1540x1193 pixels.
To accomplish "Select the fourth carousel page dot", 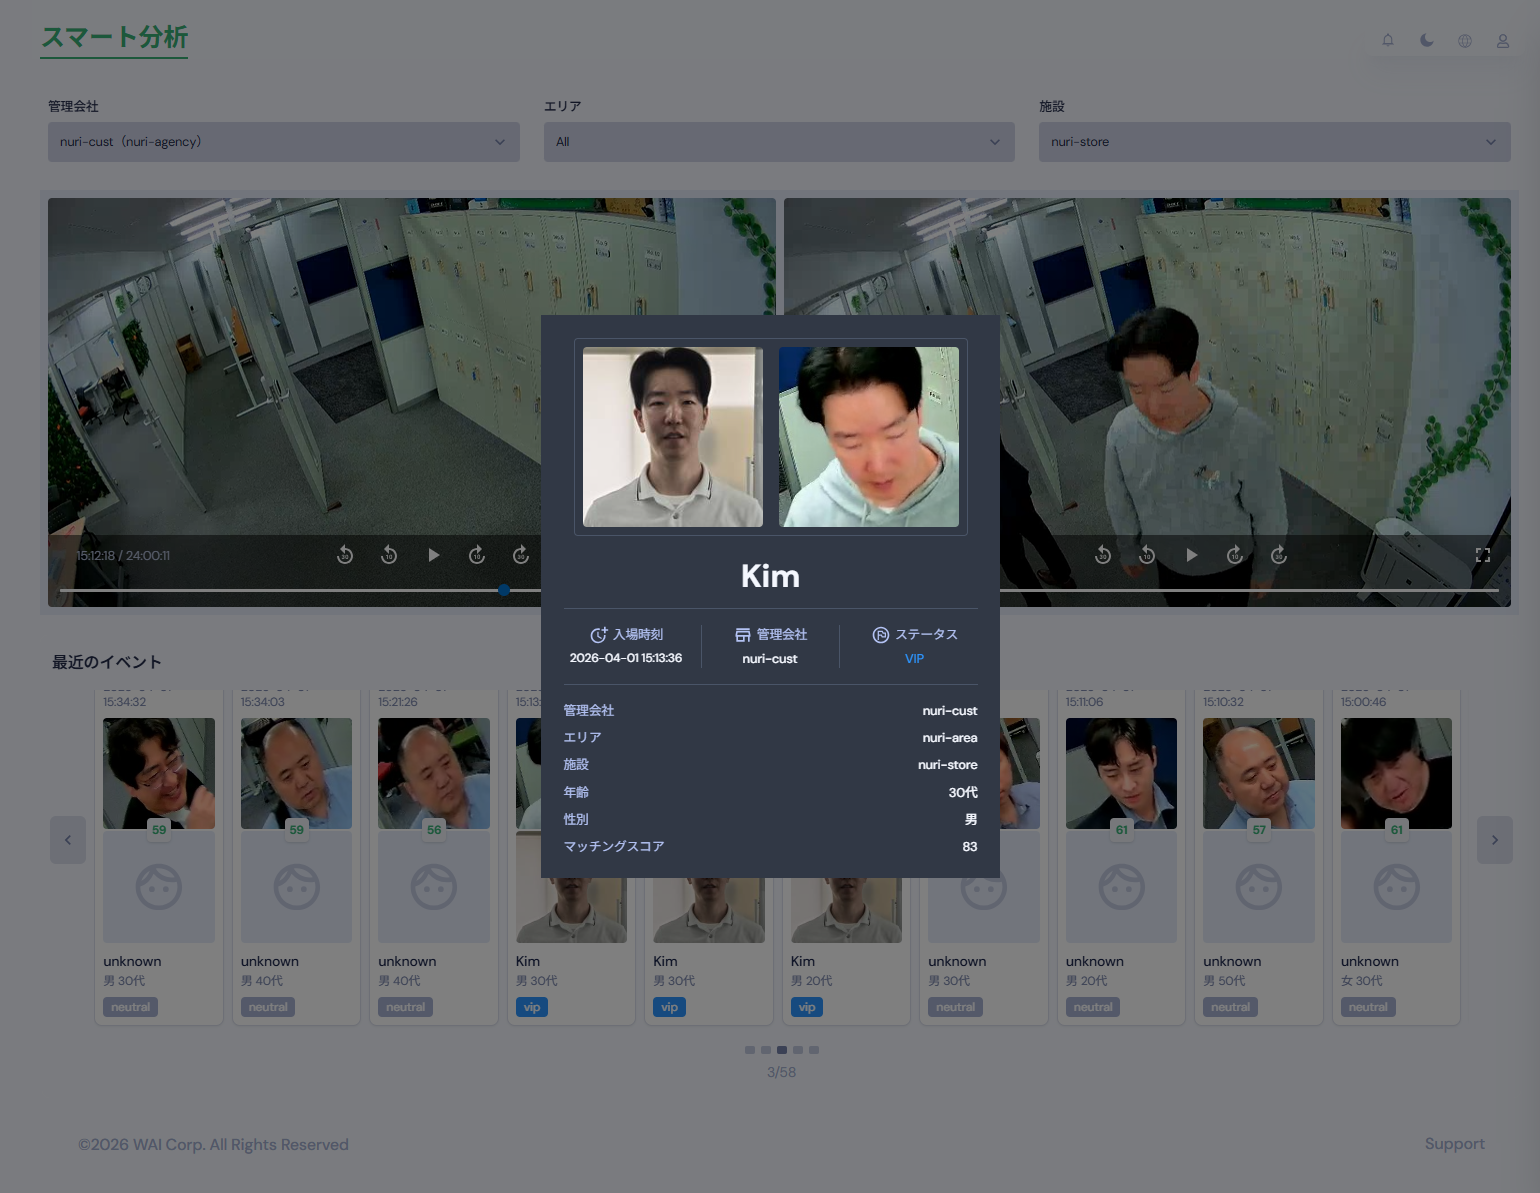I will click(x=798, y=1050).
